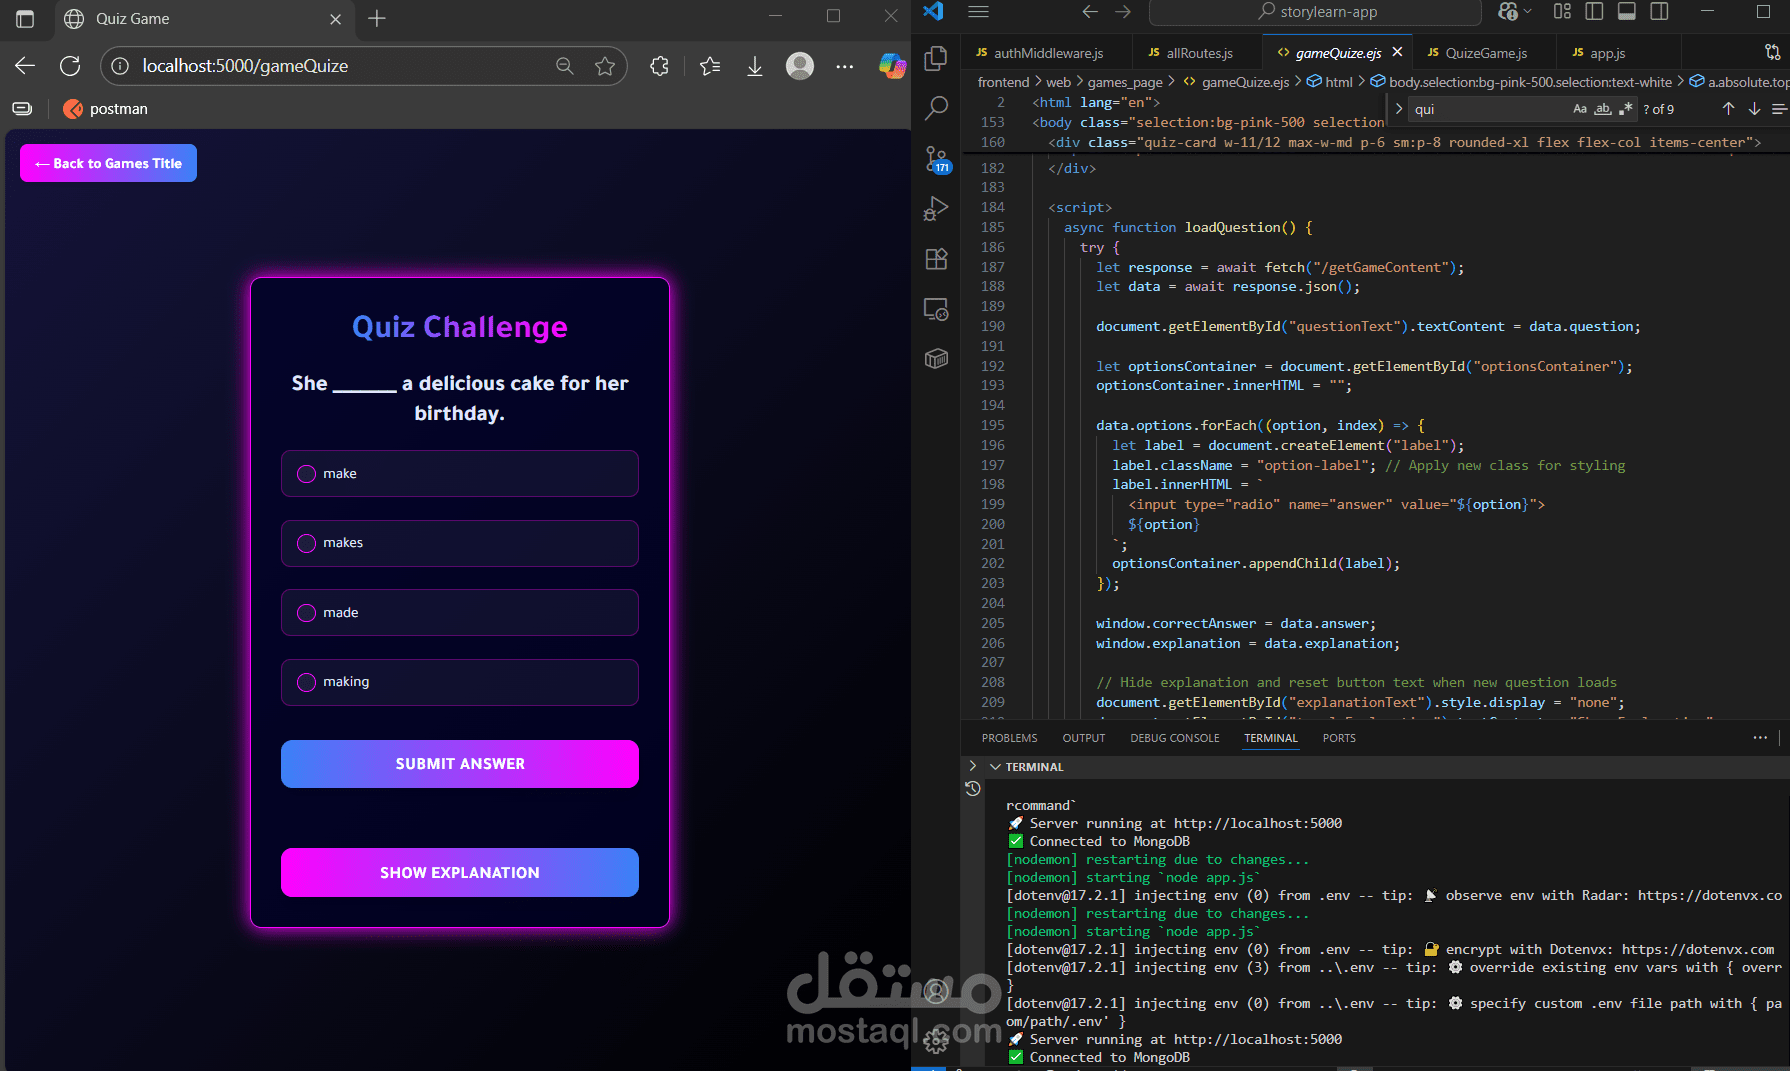
Task: Open browser profile avatar
Action: point(800,66)
